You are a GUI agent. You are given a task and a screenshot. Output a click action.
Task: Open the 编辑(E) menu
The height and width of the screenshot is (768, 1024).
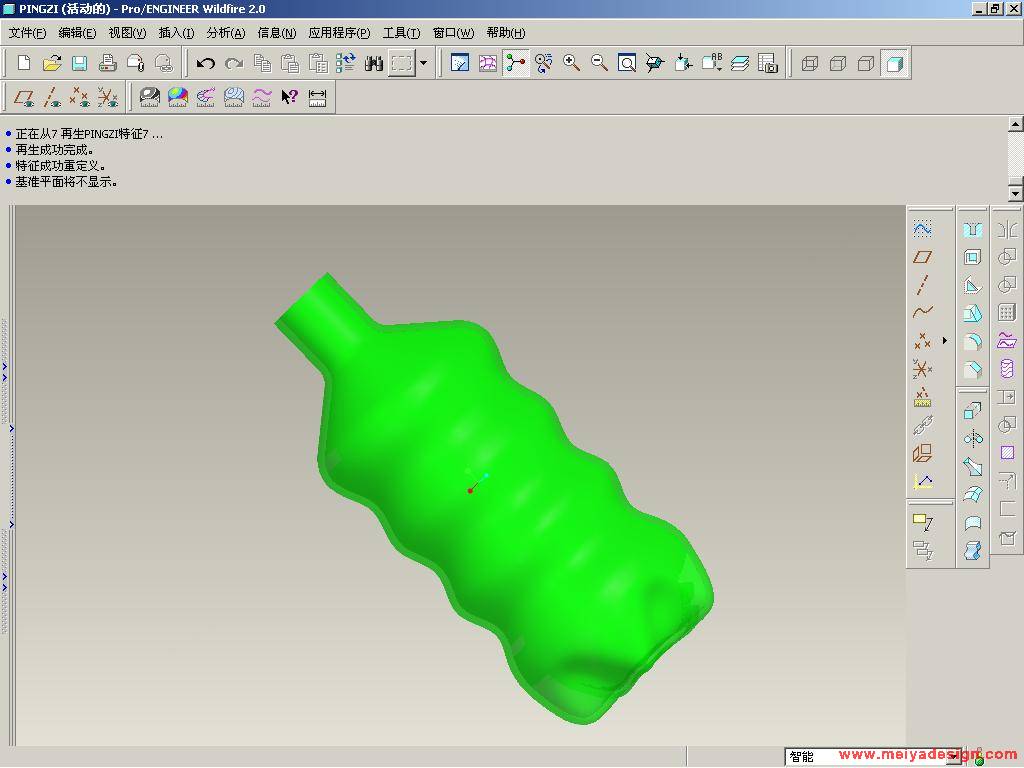77,33
